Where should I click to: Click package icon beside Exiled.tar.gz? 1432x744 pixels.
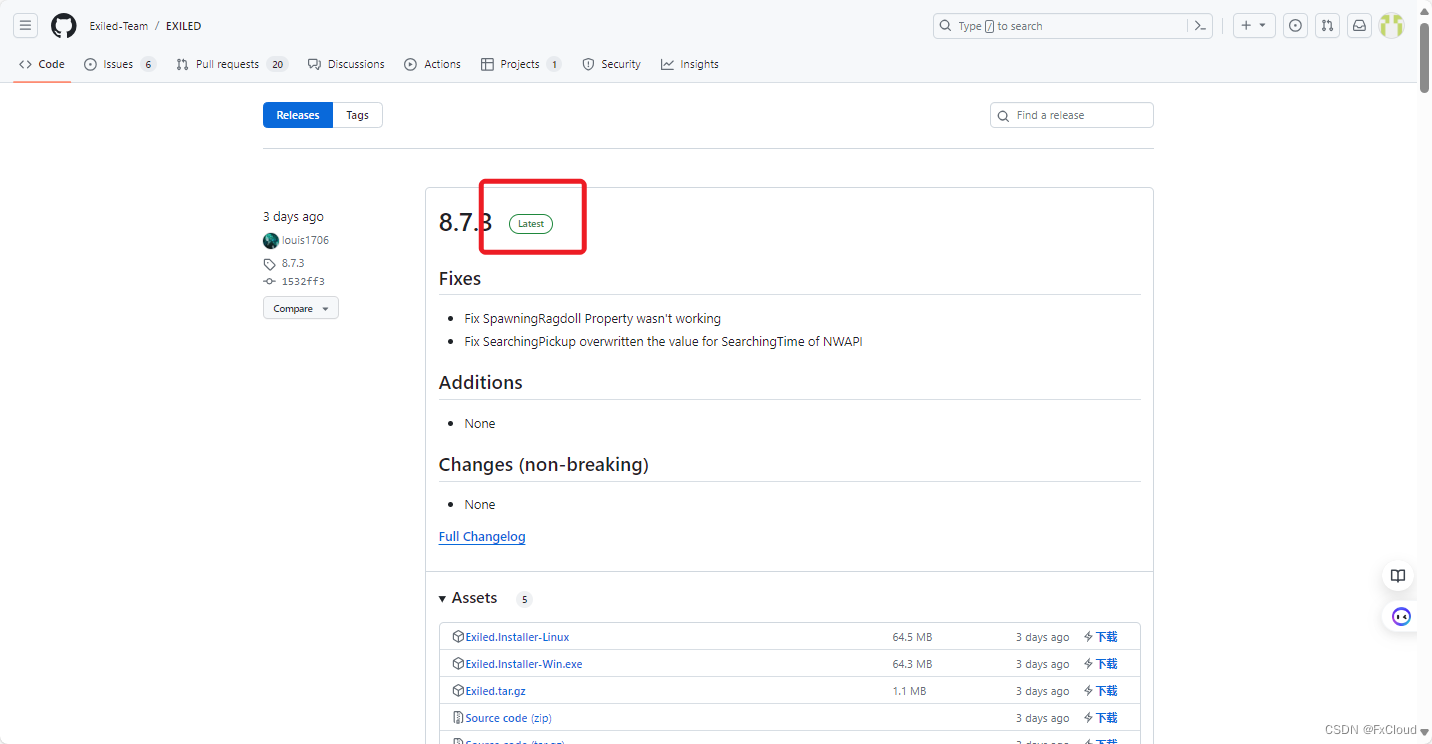(458, 690)
